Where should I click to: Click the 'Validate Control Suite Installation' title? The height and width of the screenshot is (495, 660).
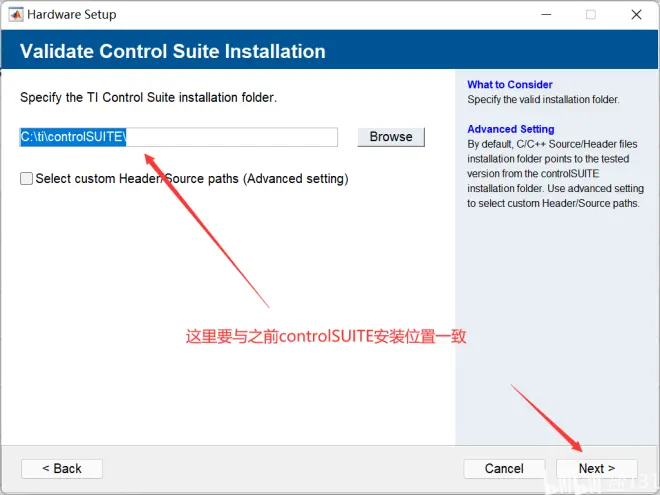[173, 51]
